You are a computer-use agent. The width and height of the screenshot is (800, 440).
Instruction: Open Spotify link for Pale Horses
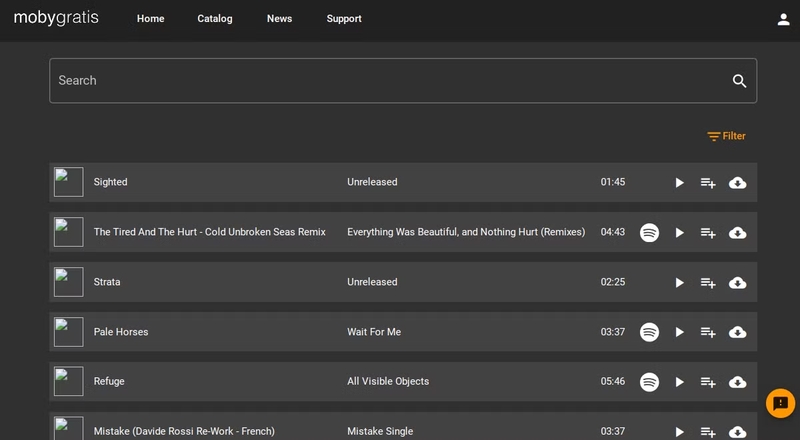coord(649,332)
